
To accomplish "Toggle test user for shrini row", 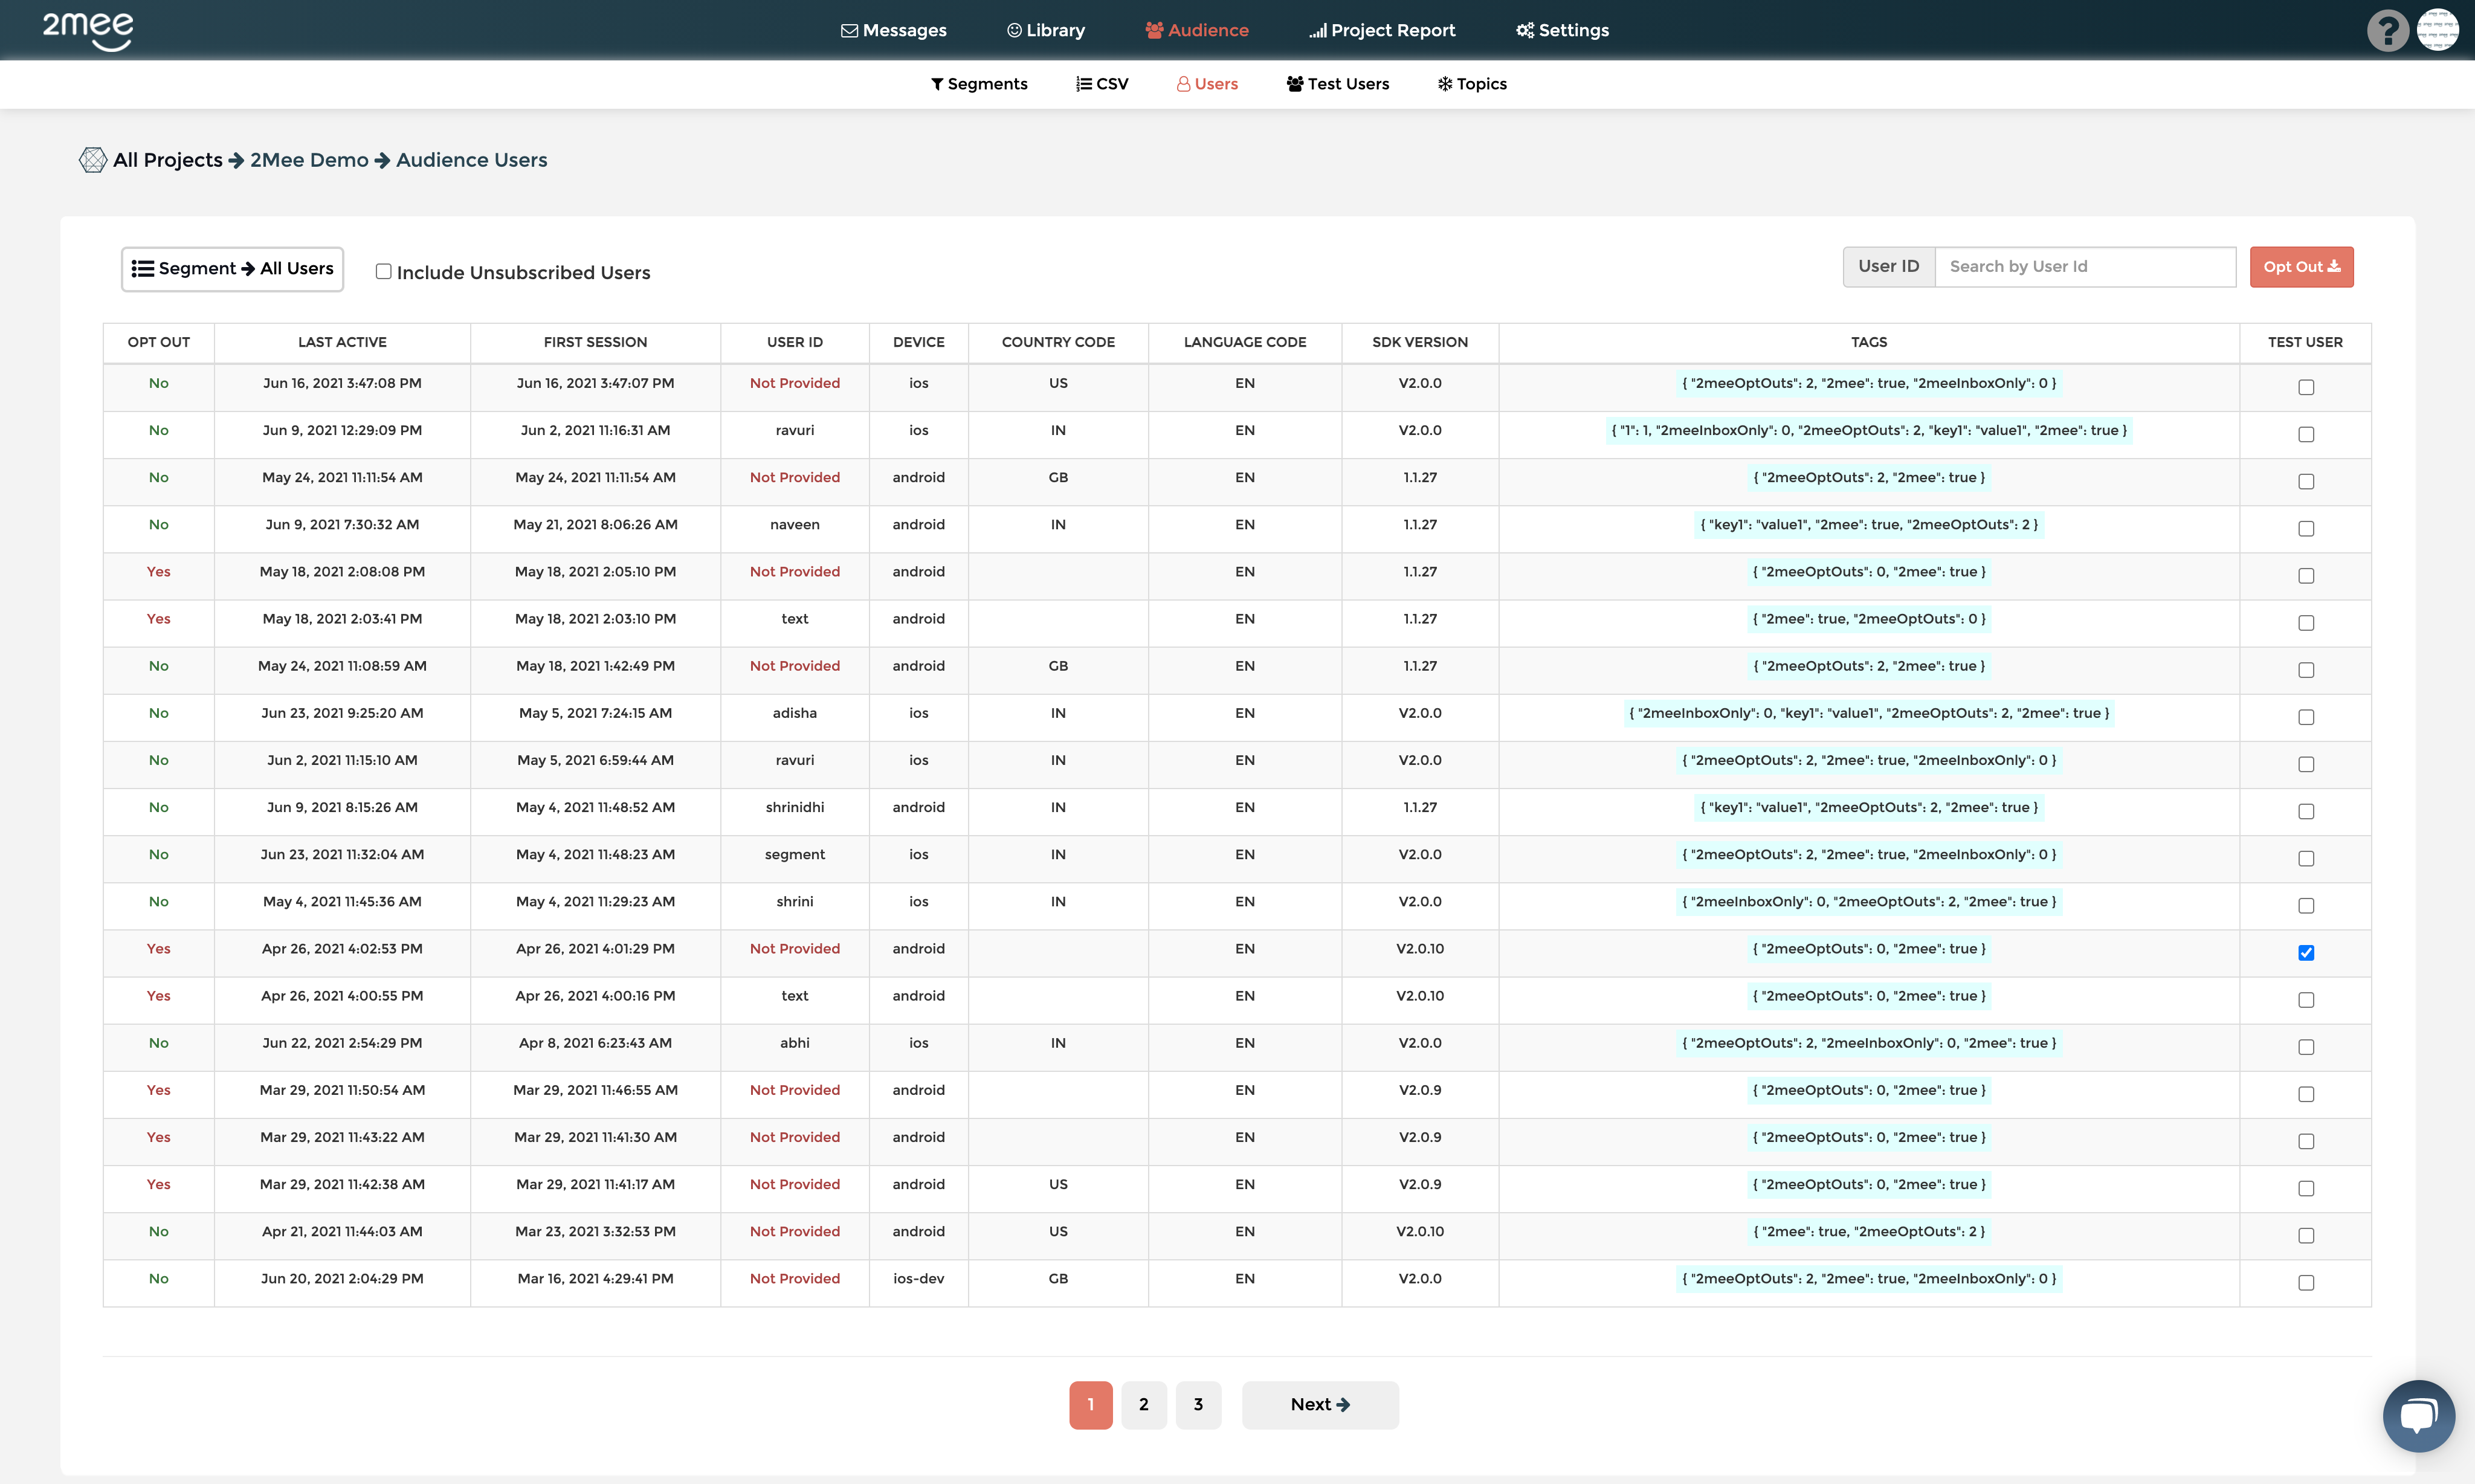I will (x=2306, y=905).
